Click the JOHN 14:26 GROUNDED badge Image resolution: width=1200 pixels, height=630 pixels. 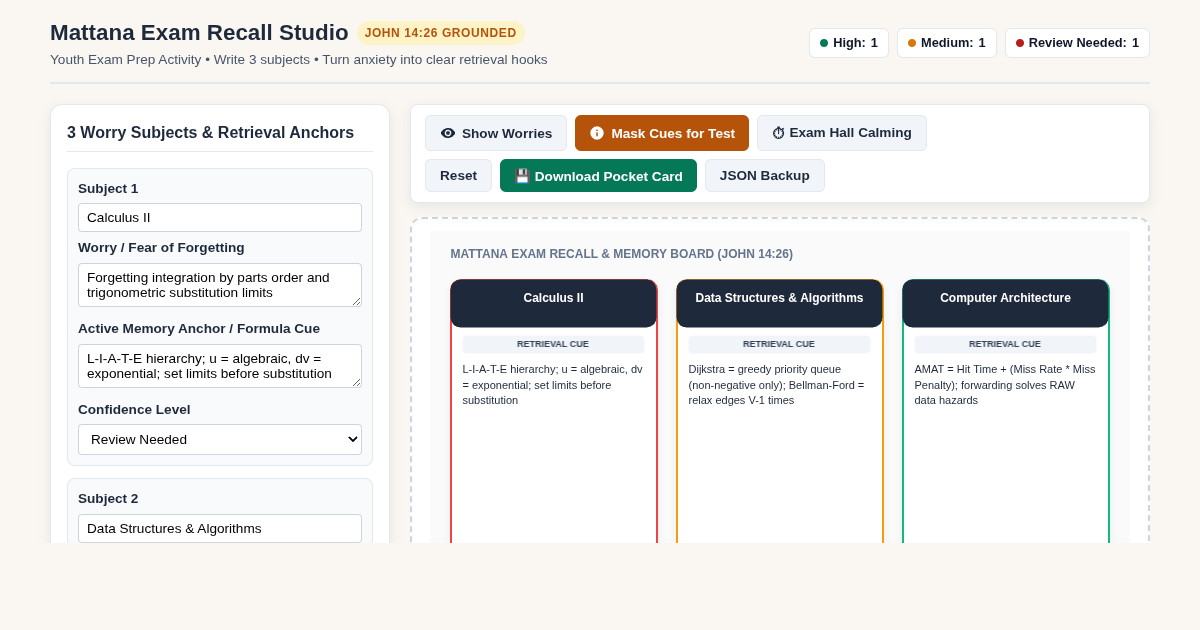point(441,33)
